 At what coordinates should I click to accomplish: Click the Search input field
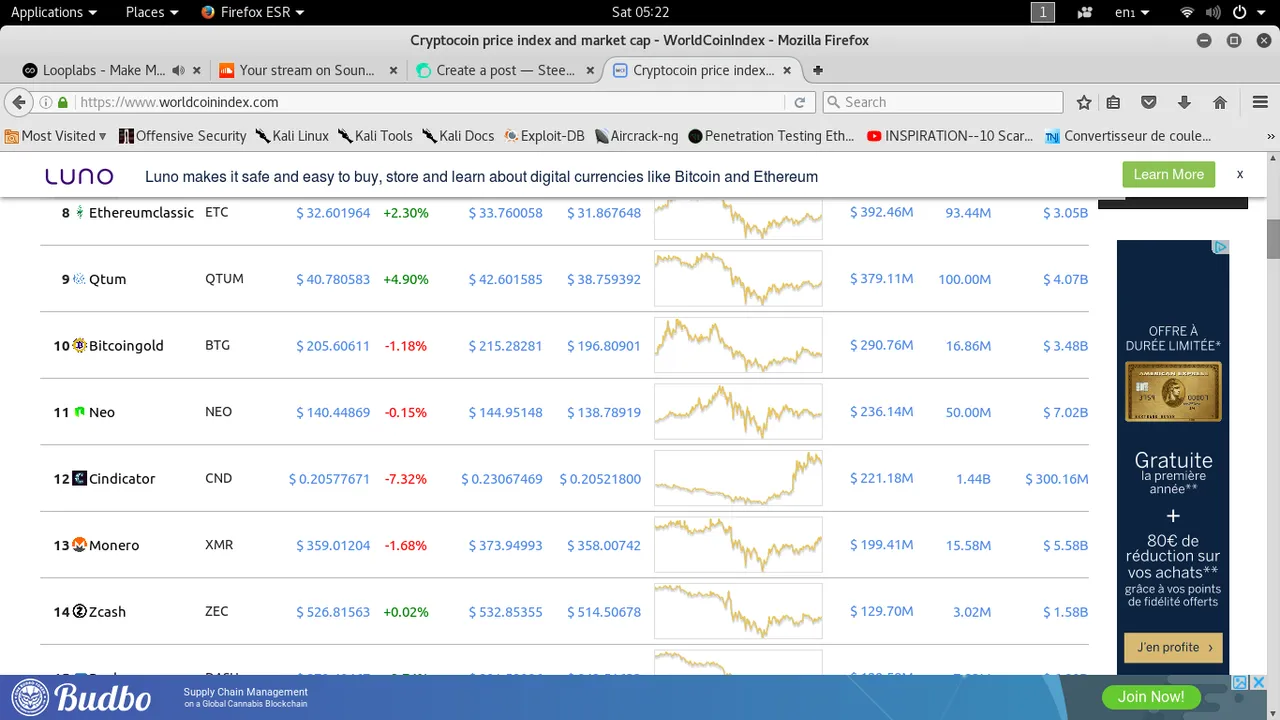pyautogui.click(x=942, y=102)
